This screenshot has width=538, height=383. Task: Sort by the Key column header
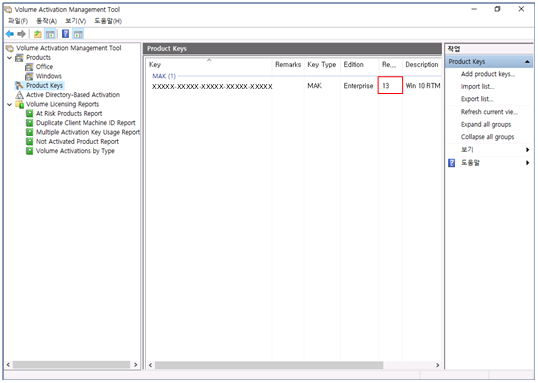(209, 65)
